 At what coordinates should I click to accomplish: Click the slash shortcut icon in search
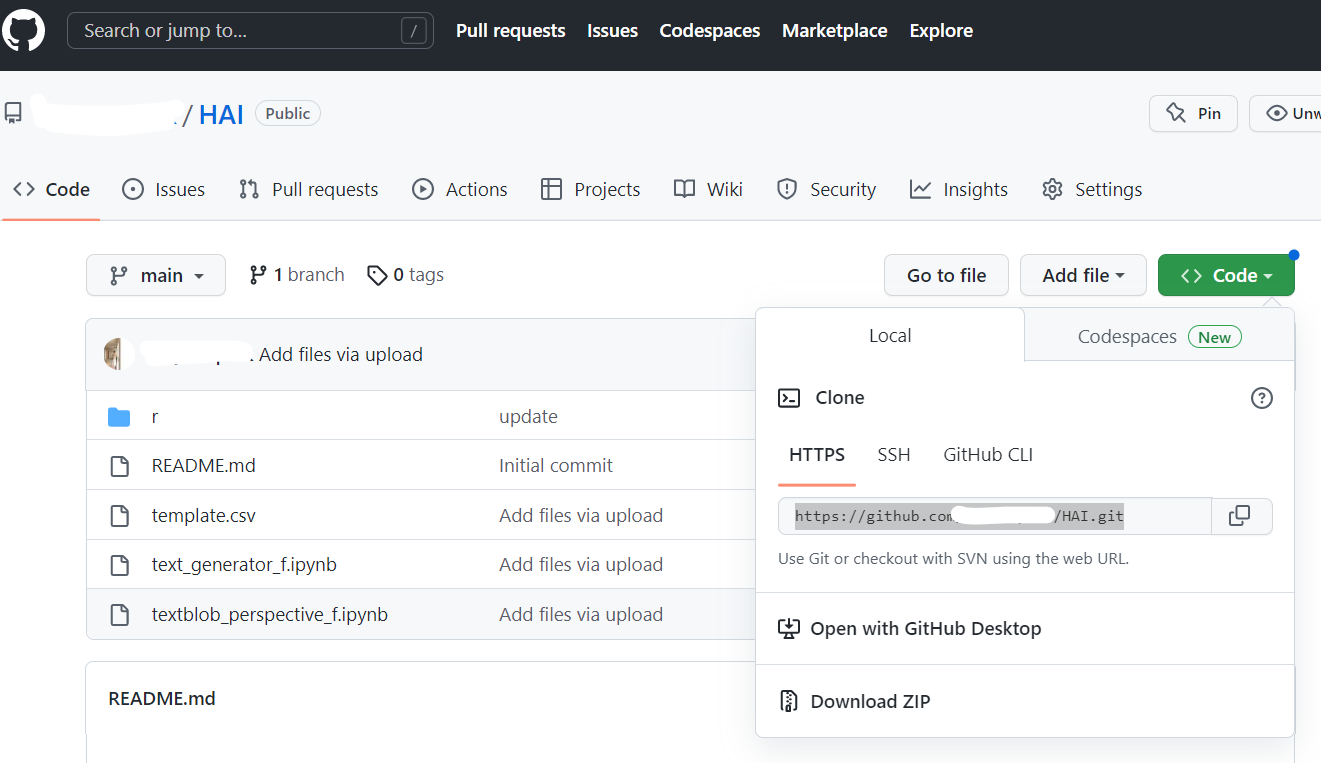[413, 31]
